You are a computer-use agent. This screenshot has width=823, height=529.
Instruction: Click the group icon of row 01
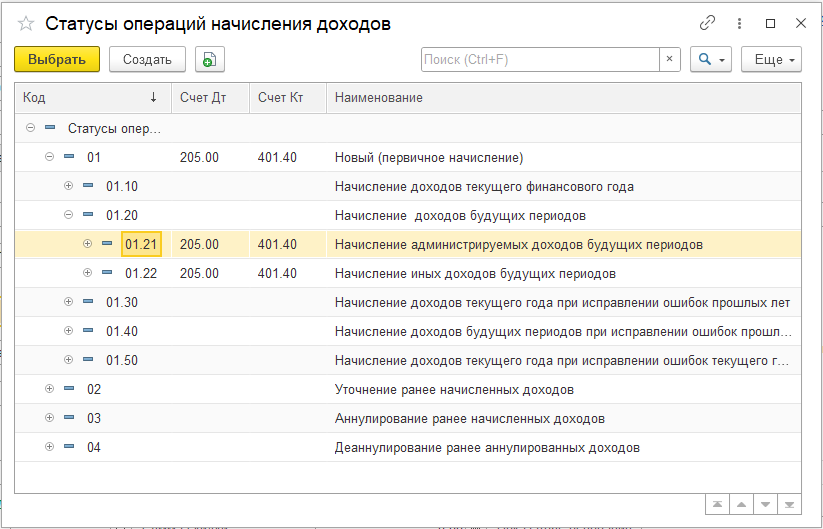tap(69, 156)
